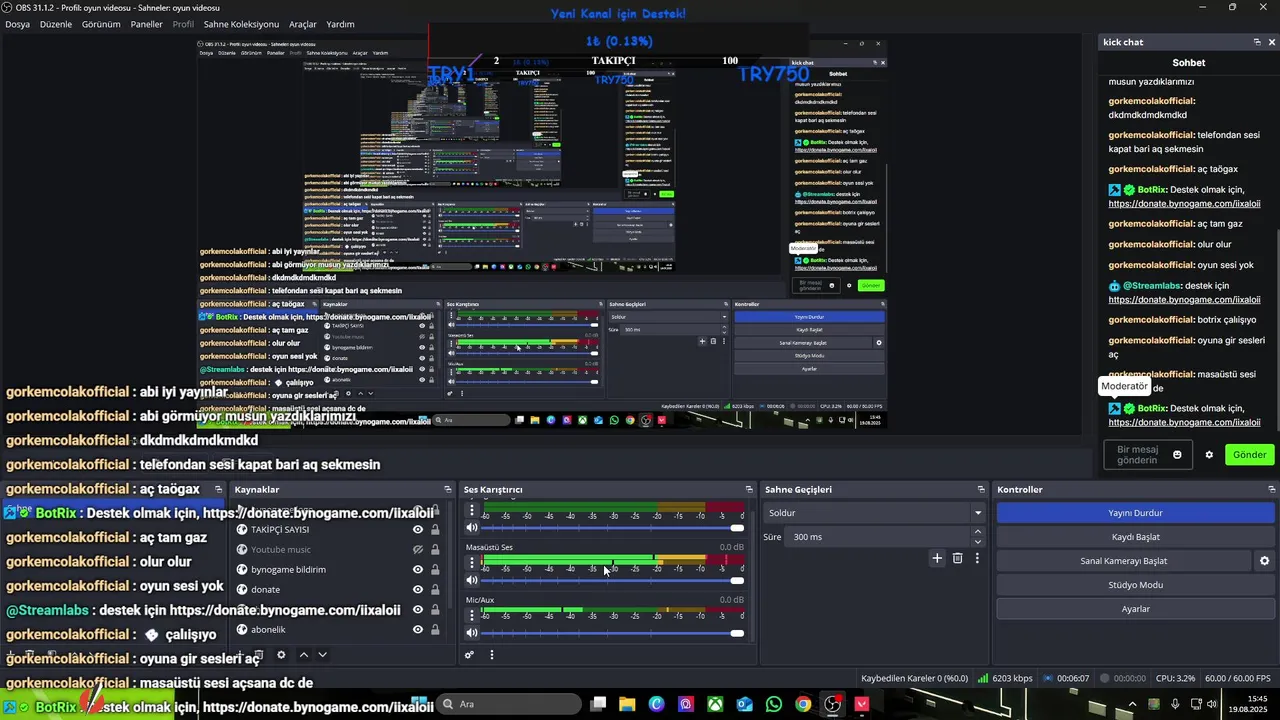Move selected source up with chevron

coord(304,655)
